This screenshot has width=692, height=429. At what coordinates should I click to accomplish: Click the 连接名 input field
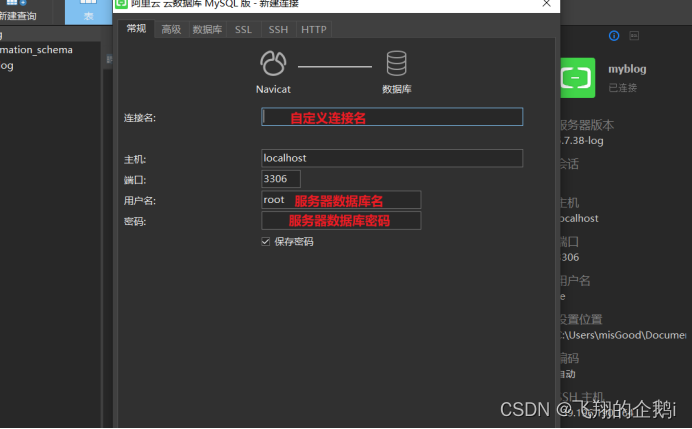pos(392,117)
